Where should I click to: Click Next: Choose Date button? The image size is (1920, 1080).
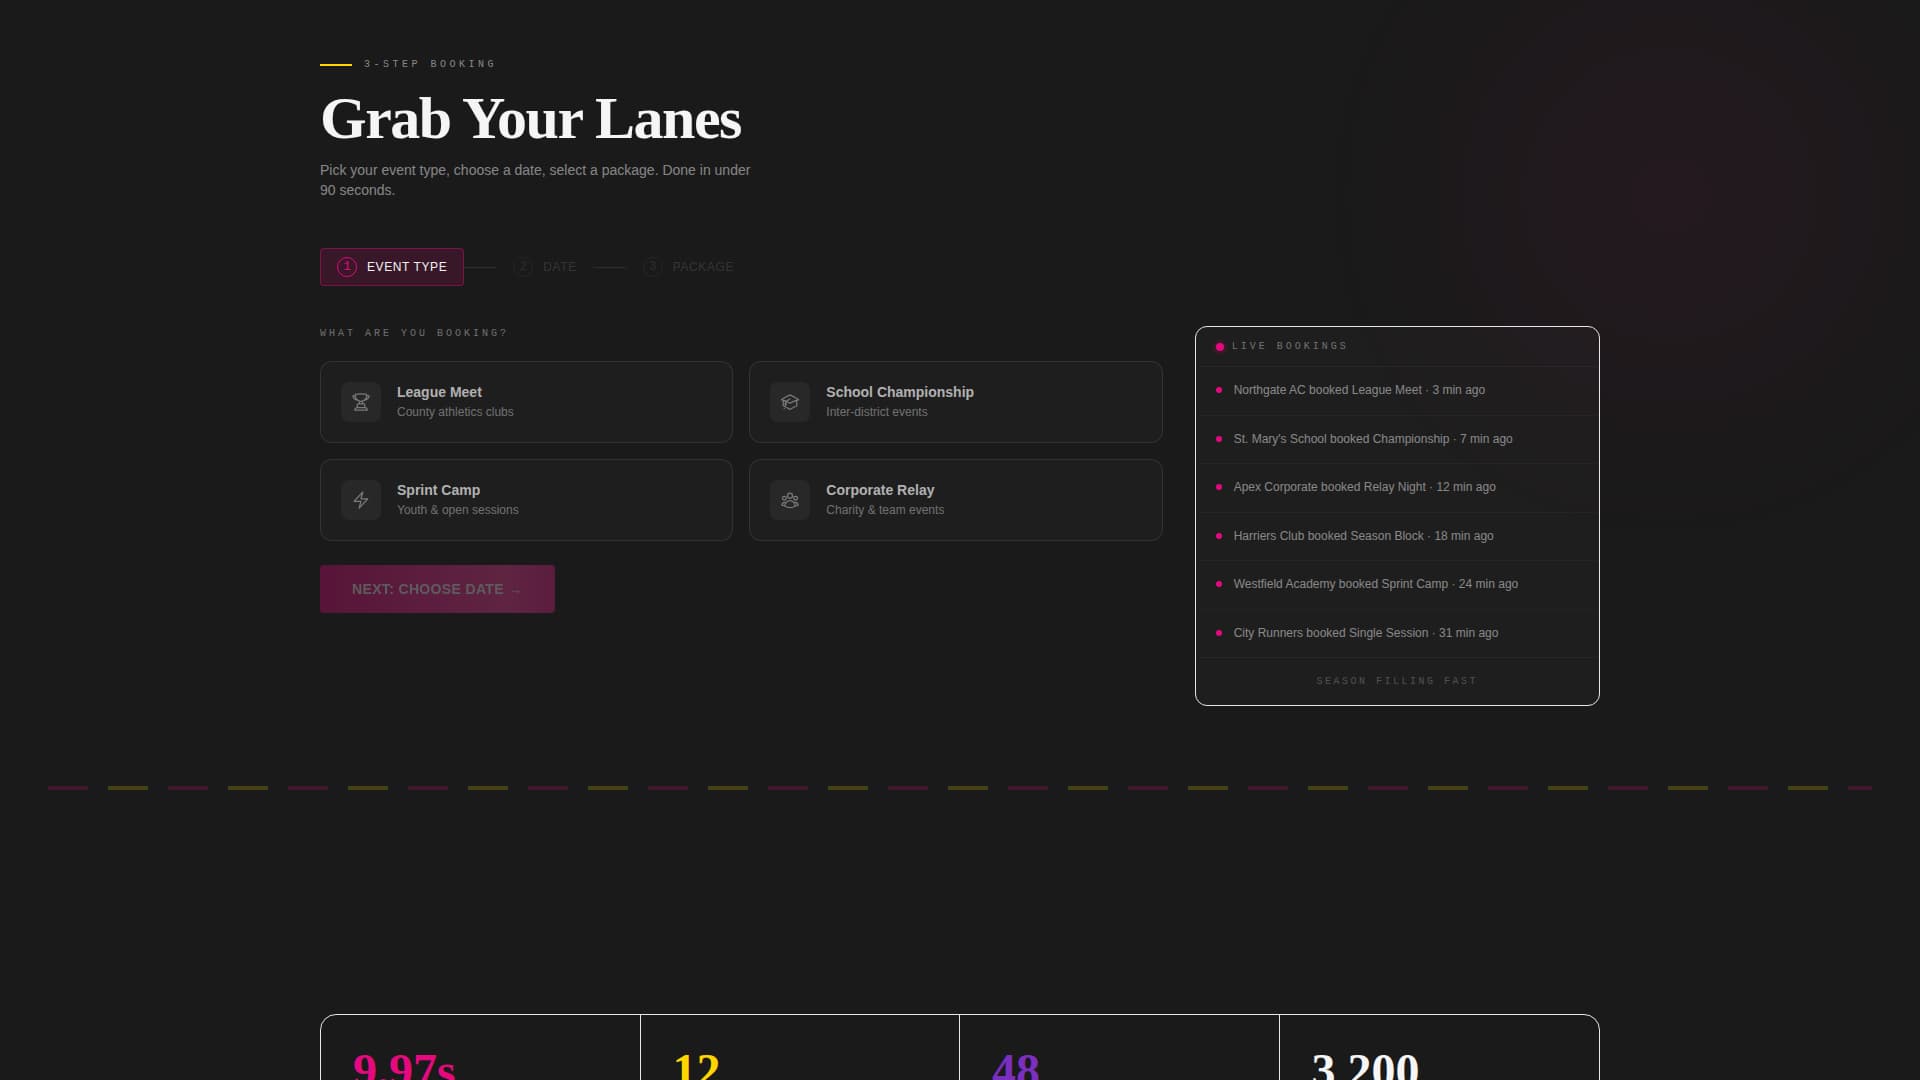tap(437, 589)
